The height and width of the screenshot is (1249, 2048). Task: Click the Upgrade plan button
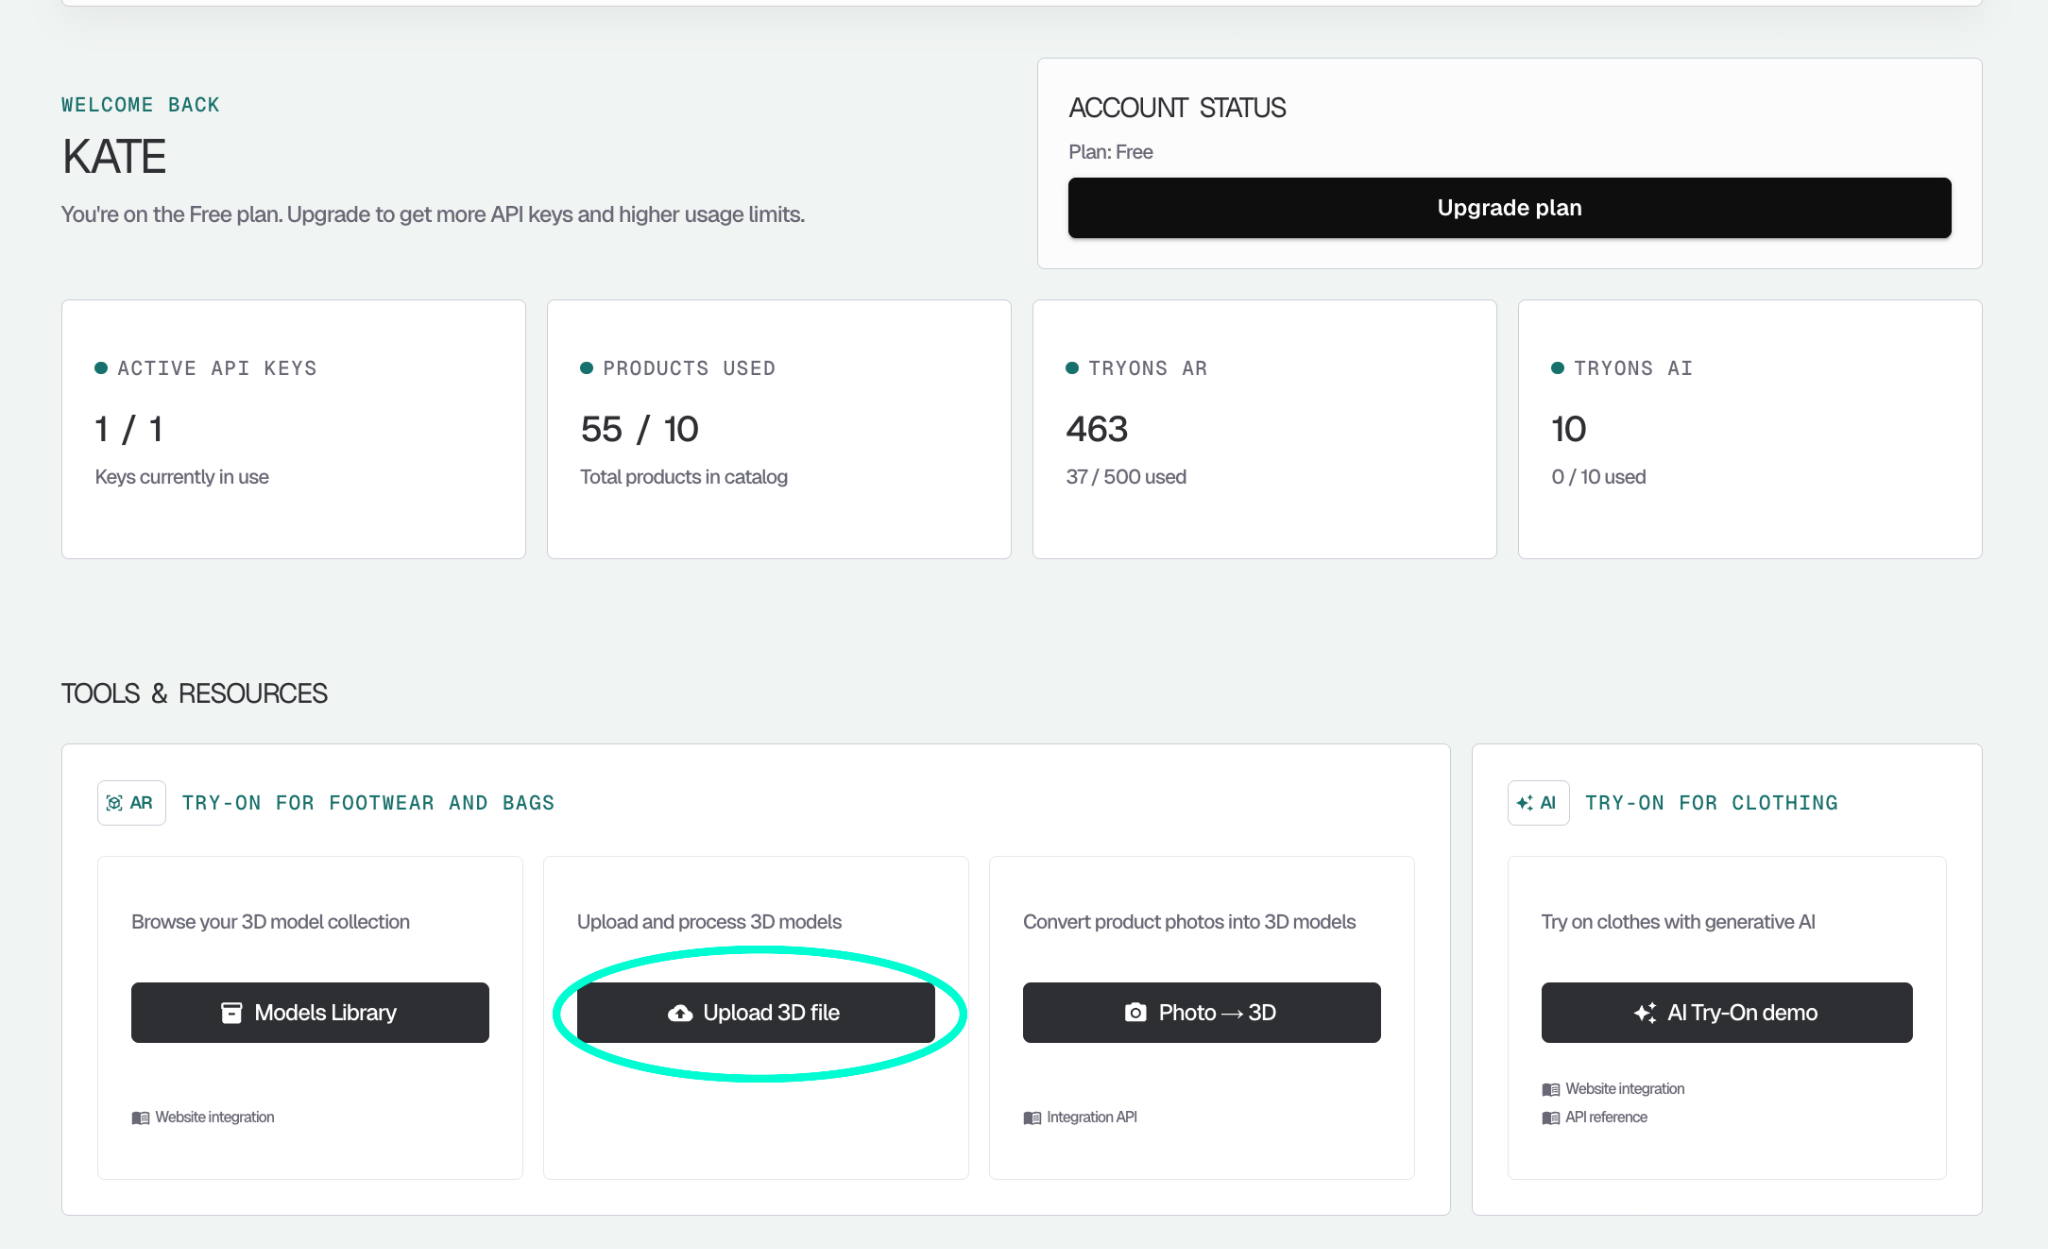[x=1508, y=208]
